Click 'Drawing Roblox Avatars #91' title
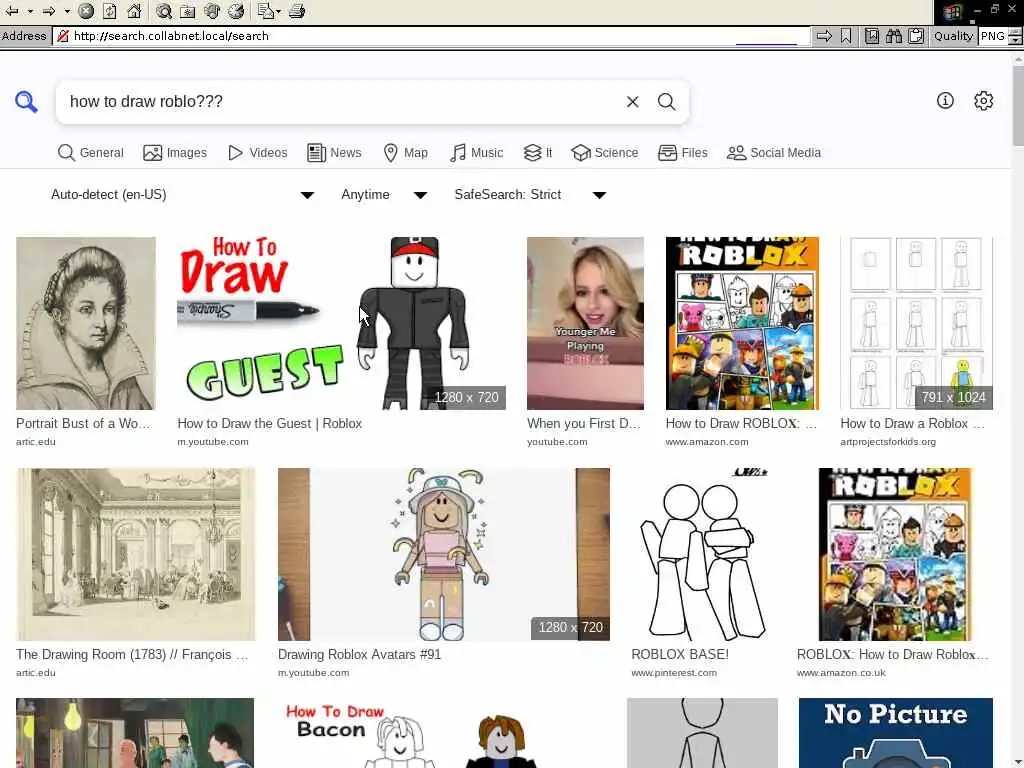 point(360,654)
